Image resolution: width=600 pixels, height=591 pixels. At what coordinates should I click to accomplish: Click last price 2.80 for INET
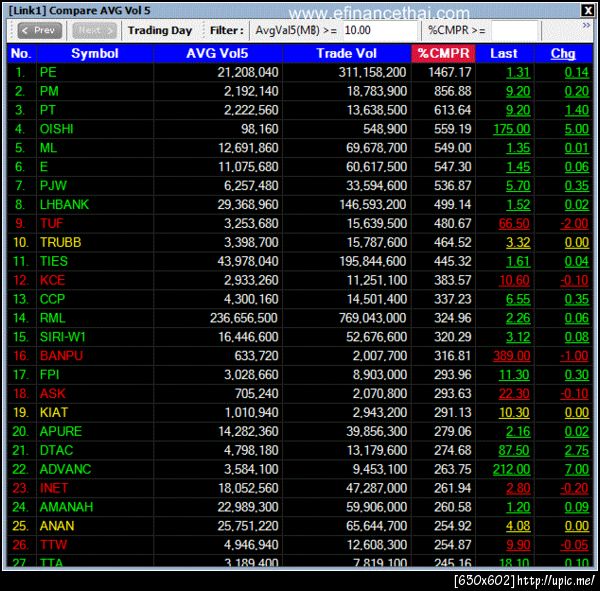pos(518,488)
